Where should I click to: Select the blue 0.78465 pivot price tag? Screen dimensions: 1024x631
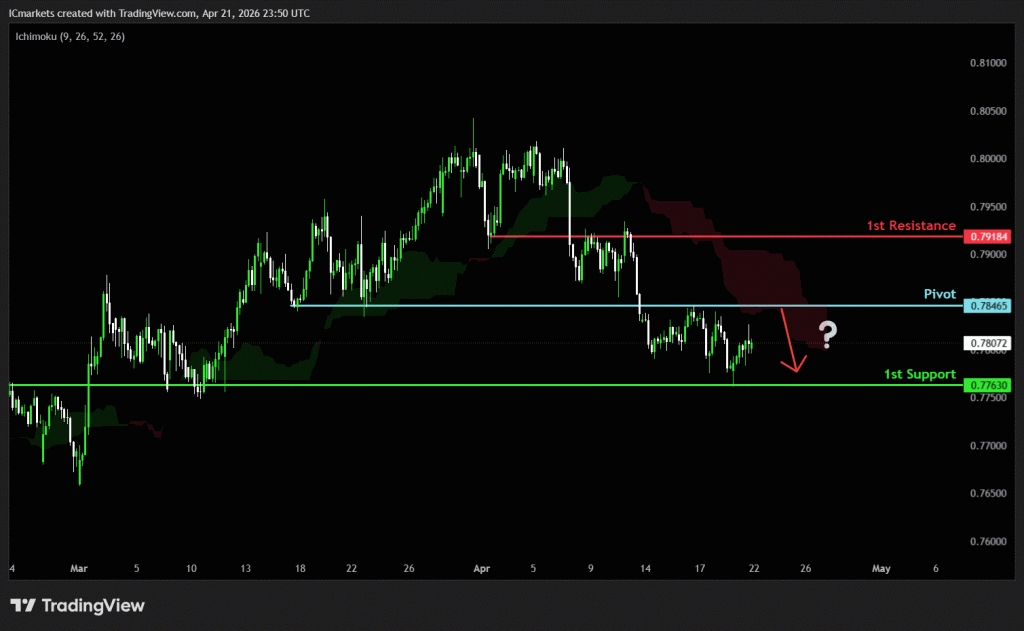point(987,305)
